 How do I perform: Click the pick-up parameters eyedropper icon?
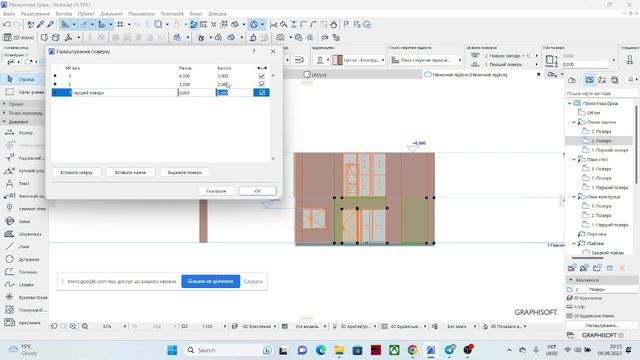(x=40, y=24)
